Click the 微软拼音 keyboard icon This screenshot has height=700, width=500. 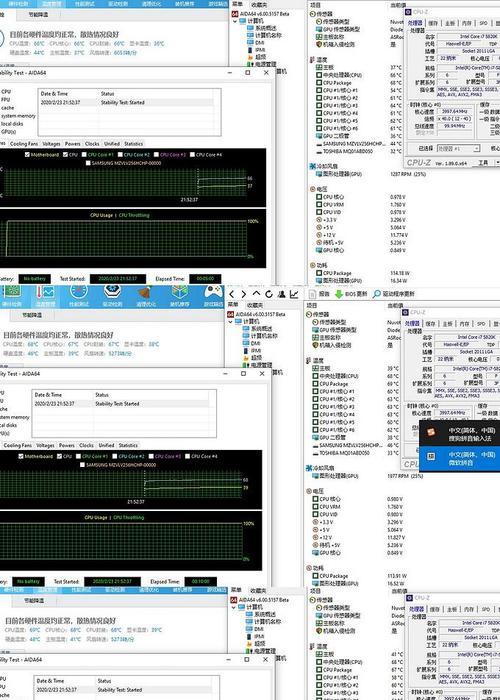click(431, 457)
